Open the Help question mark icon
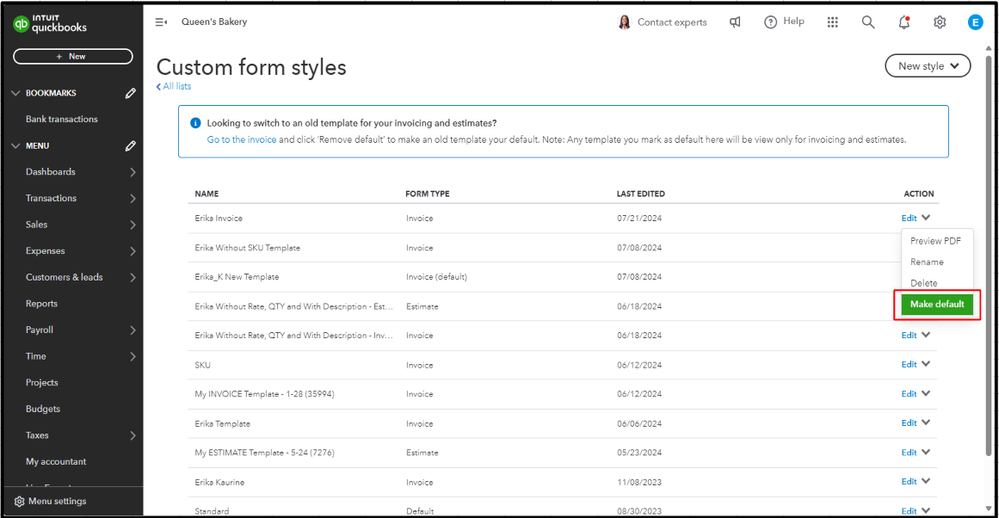This screenshot has height=518, width=999. point(771,22)
